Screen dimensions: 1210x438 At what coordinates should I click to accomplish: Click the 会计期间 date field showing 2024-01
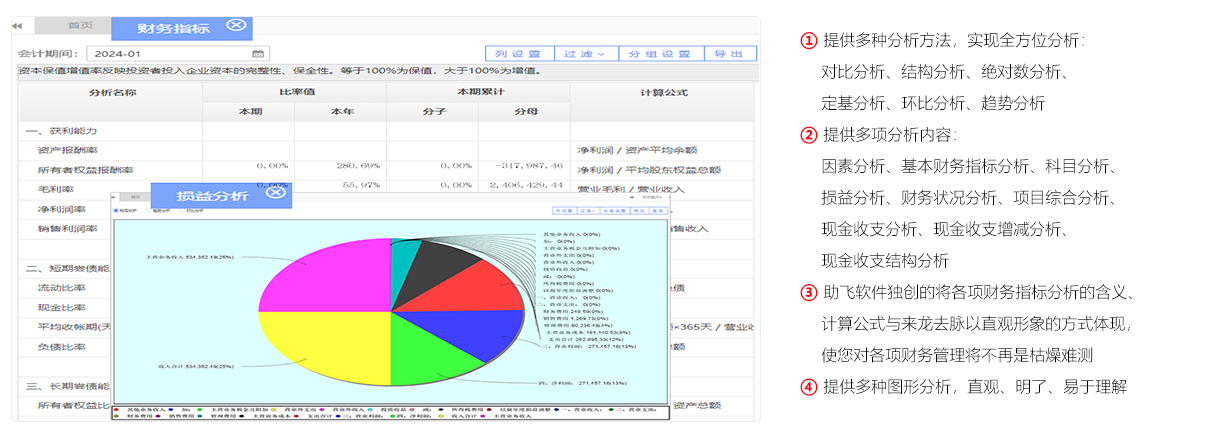click(x=178, y=54)
